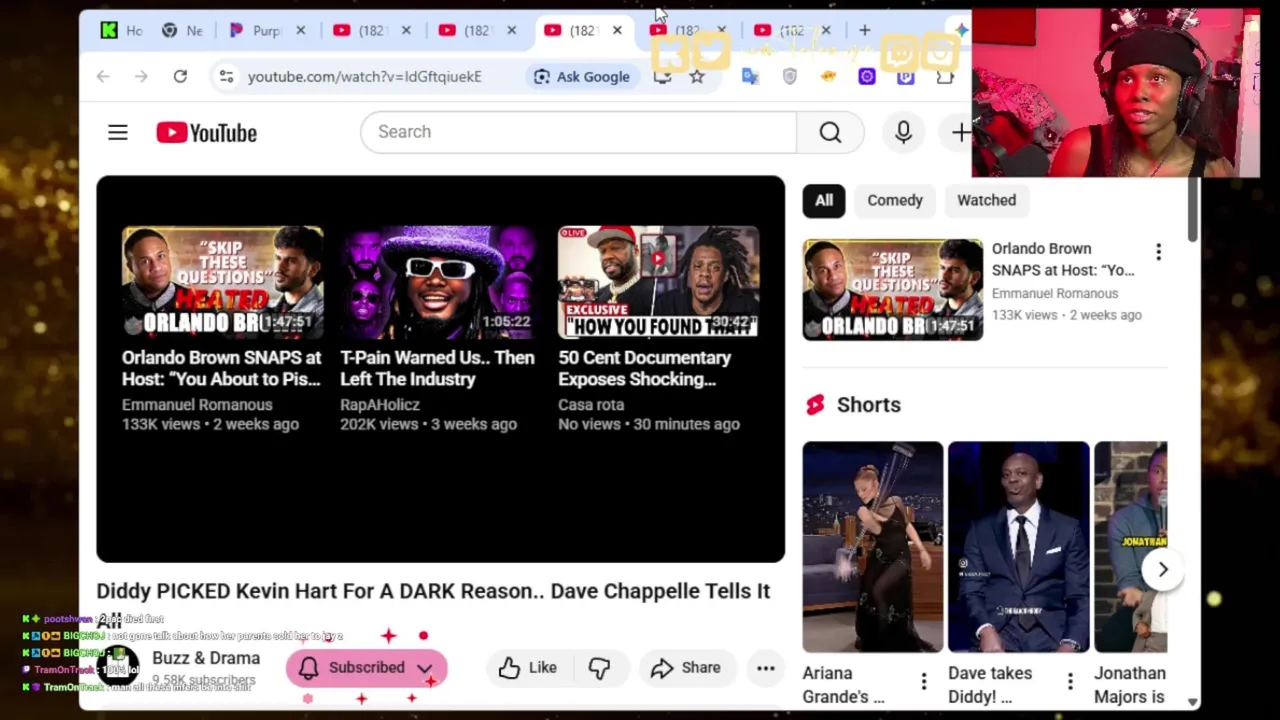Click the Create plus icon
The width and height of the screenshot is (1280, 720).
[x=961, y=132]
